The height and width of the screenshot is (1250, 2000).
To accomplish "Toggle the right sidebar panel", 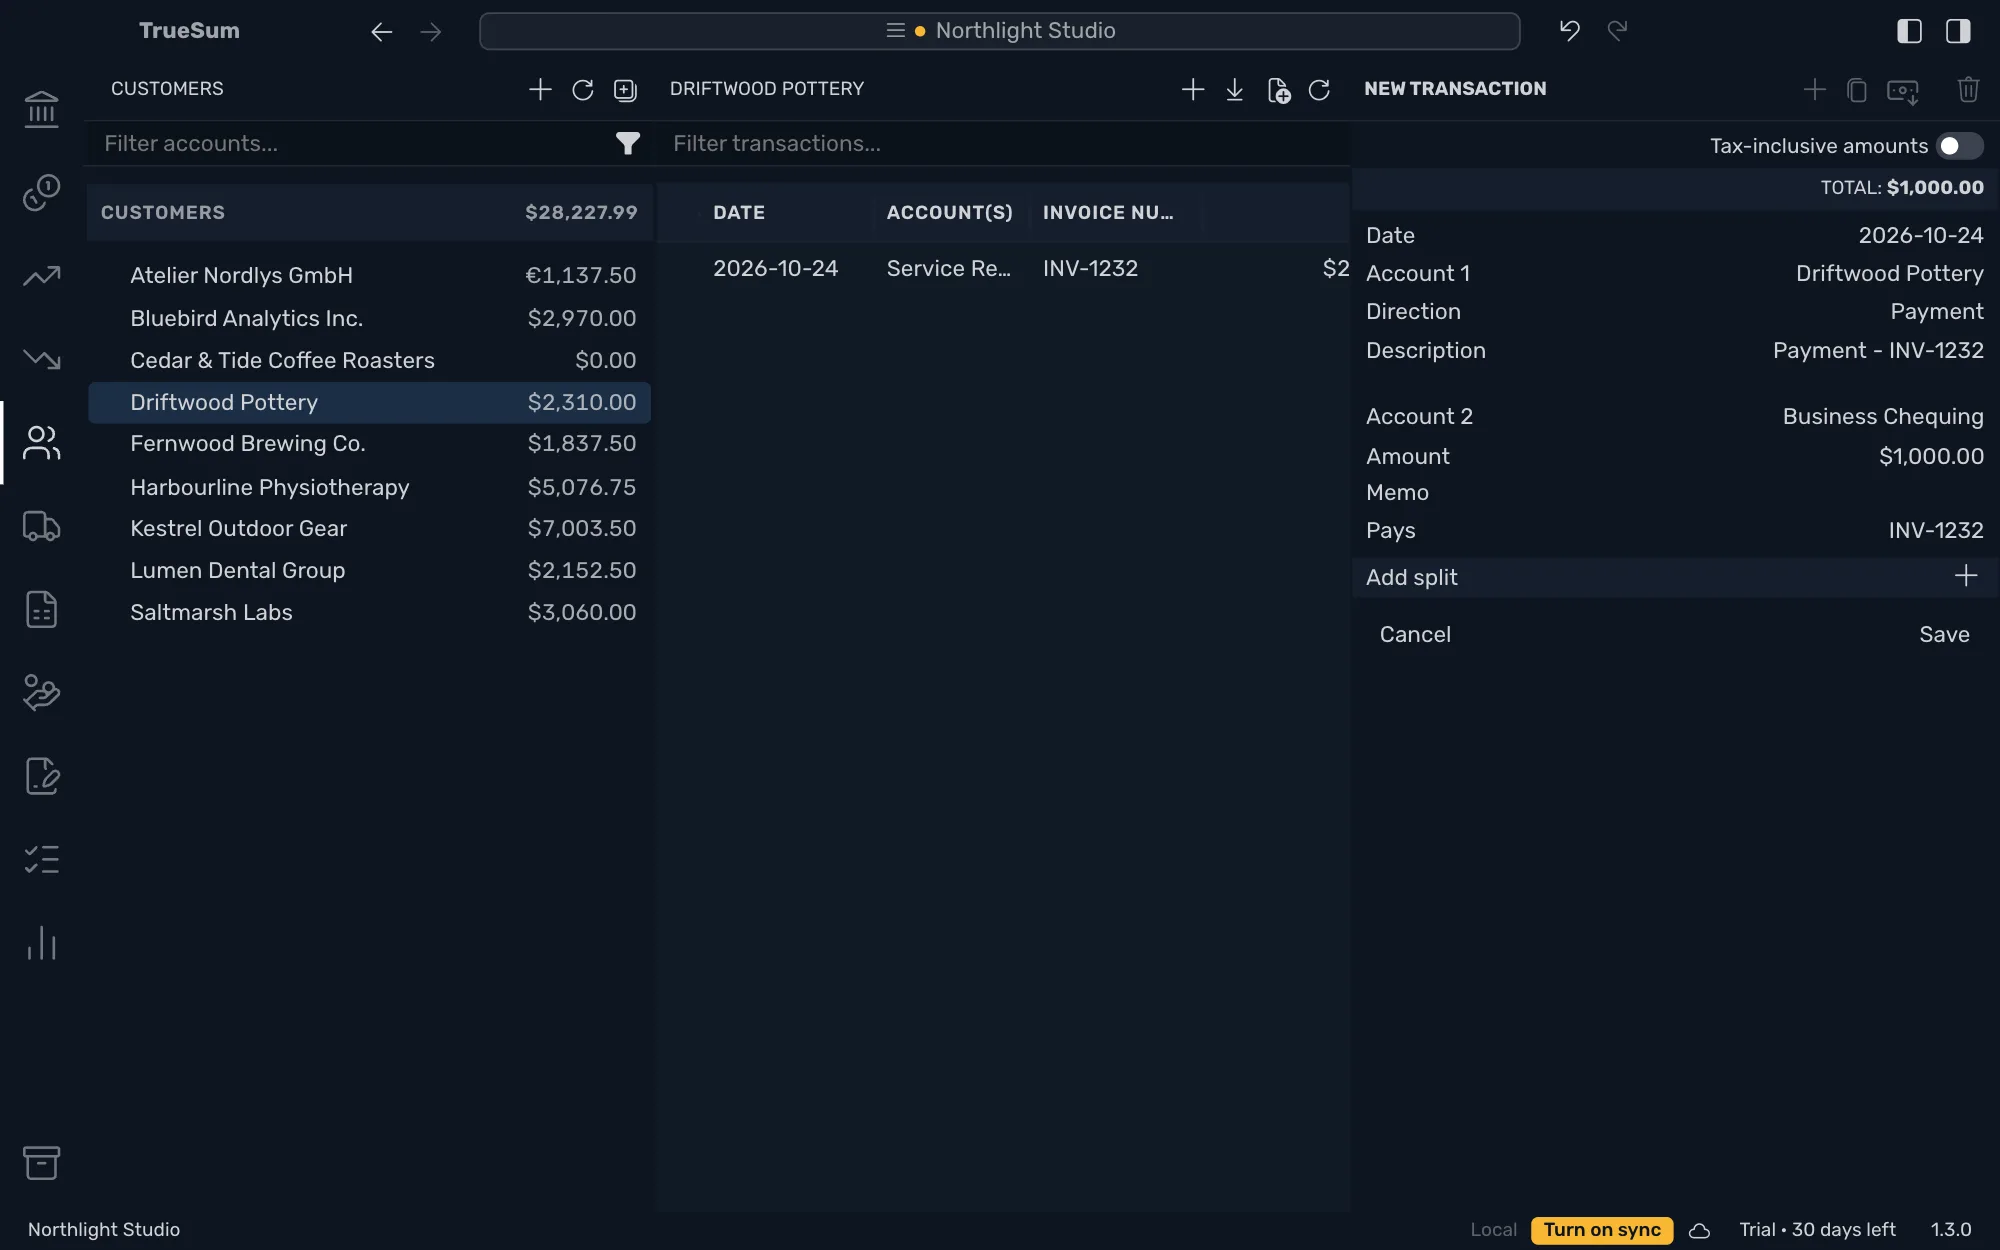I will point(1958,31).
